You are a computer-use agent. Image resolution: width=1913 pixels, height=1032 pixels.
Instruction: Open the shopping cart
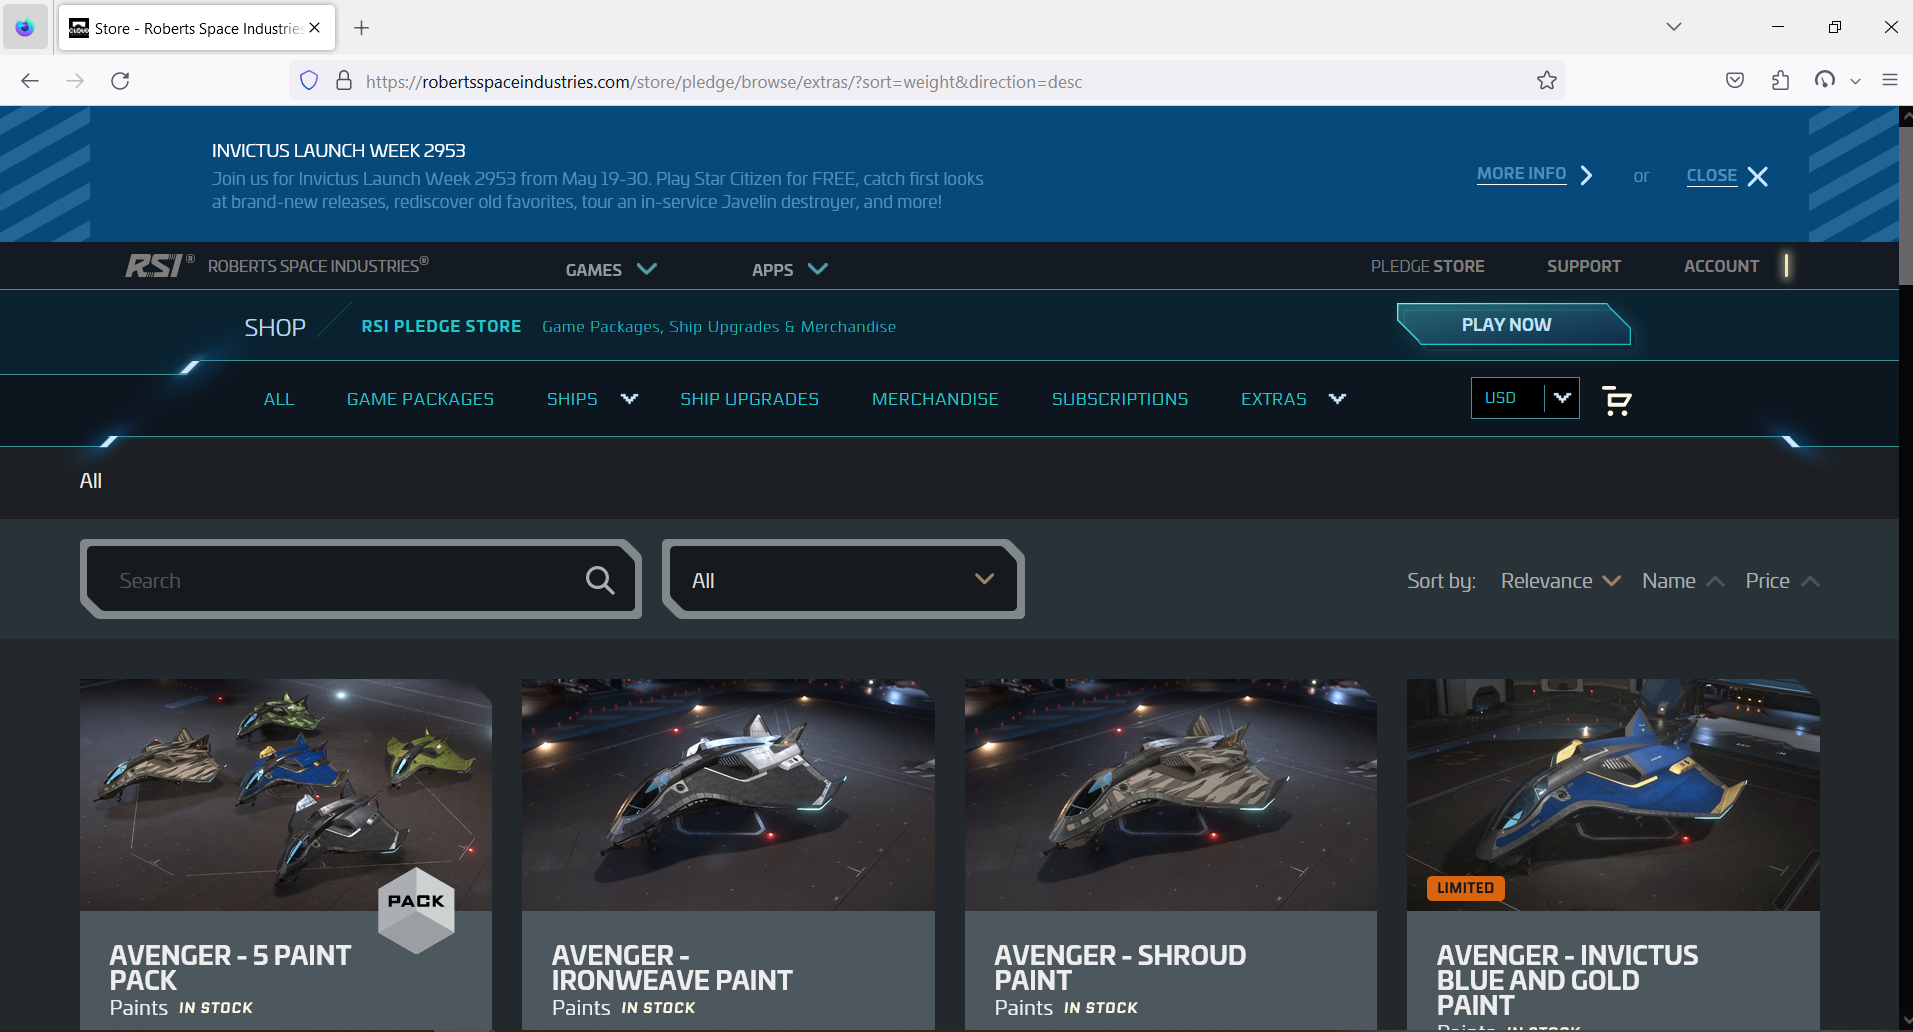1617,399
